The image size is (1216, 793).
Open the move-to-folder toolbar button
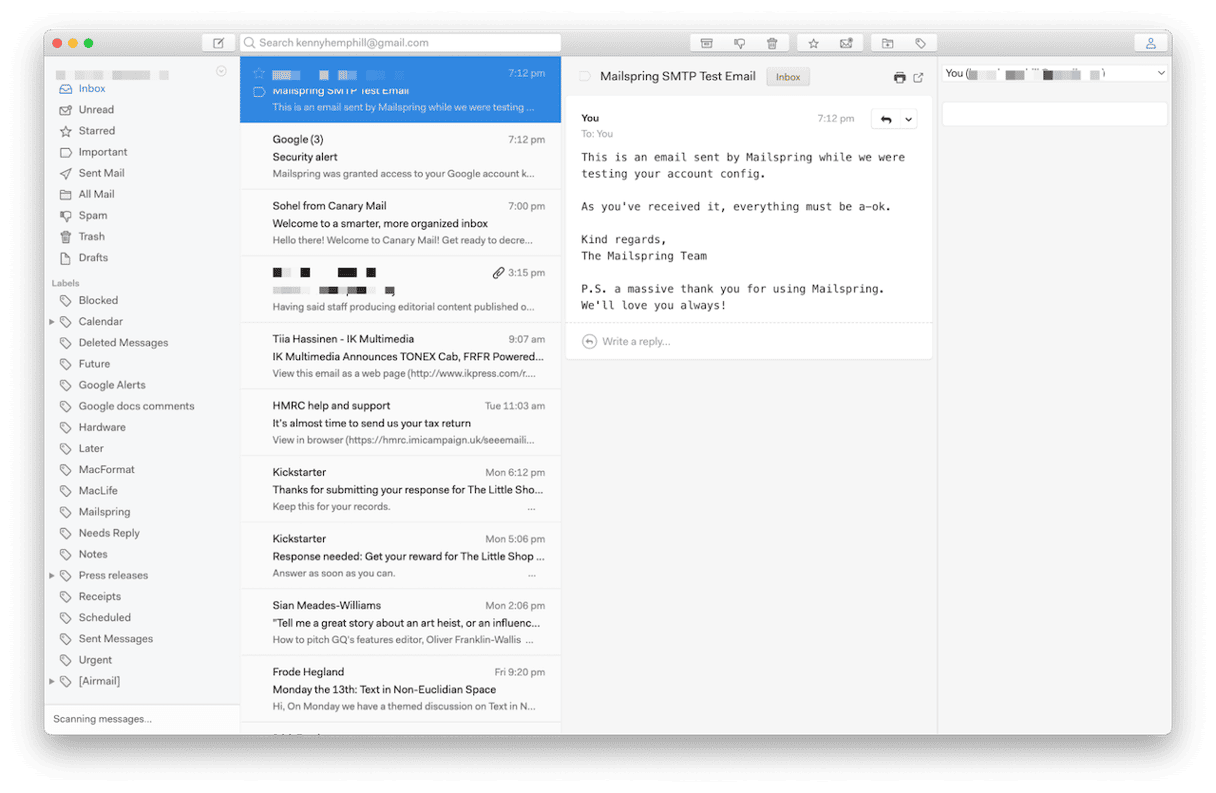(x=887, y=43)
